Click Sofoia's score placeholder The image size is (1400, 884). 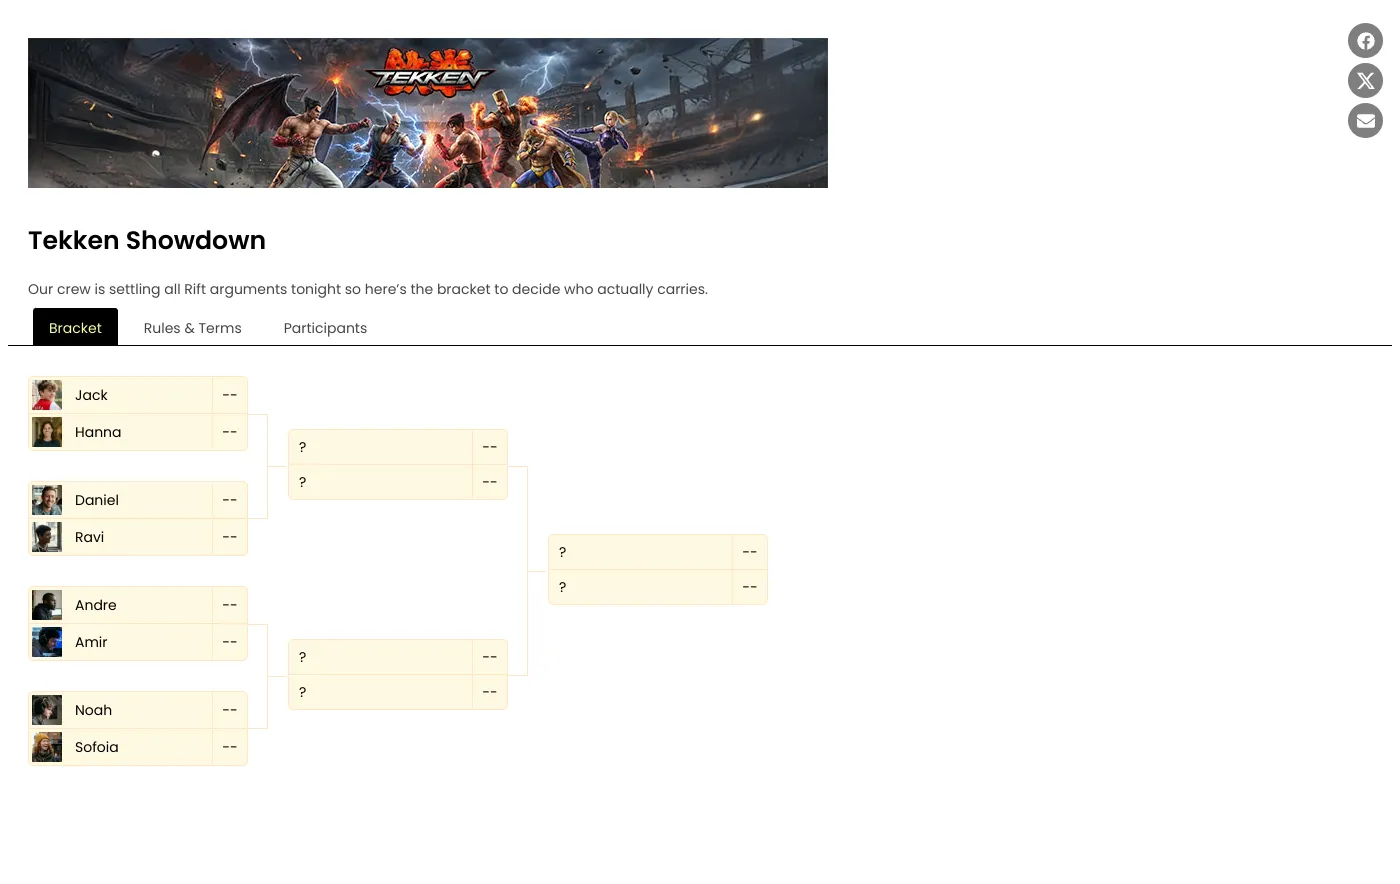point(230,747)
